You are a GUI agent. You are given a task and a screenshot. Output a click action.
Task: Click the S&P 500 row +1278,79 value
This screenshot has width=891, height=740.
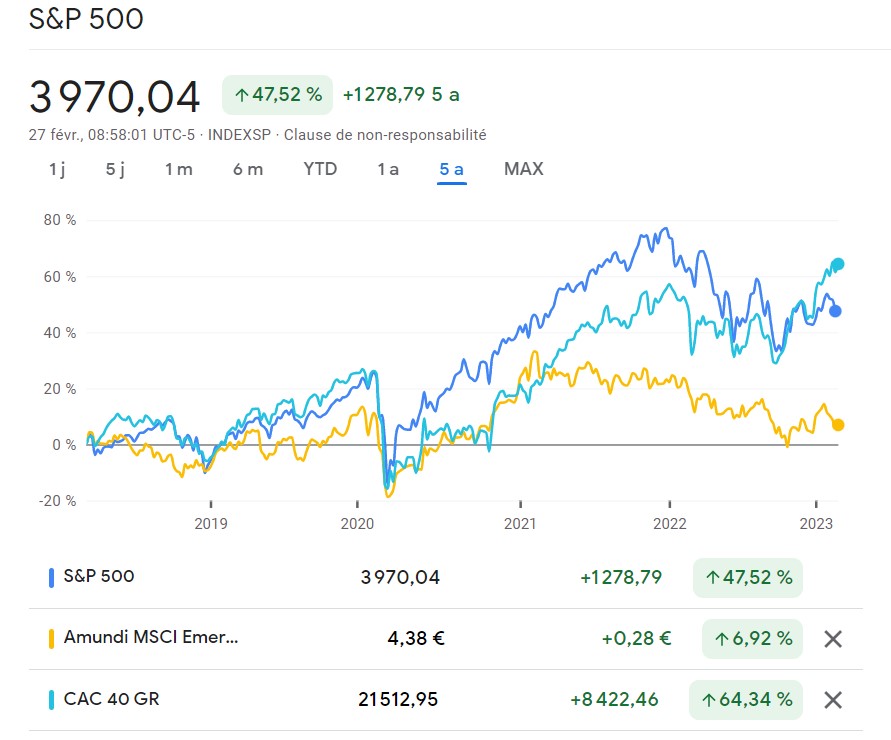tap(621, 577)
